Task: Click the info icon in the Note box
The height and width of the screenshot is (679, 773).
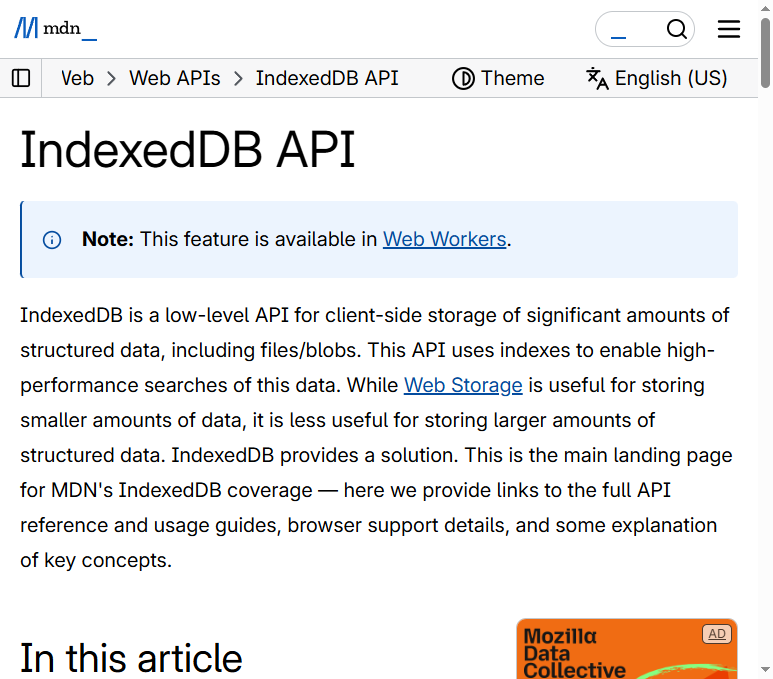Action: pos(52,240)
